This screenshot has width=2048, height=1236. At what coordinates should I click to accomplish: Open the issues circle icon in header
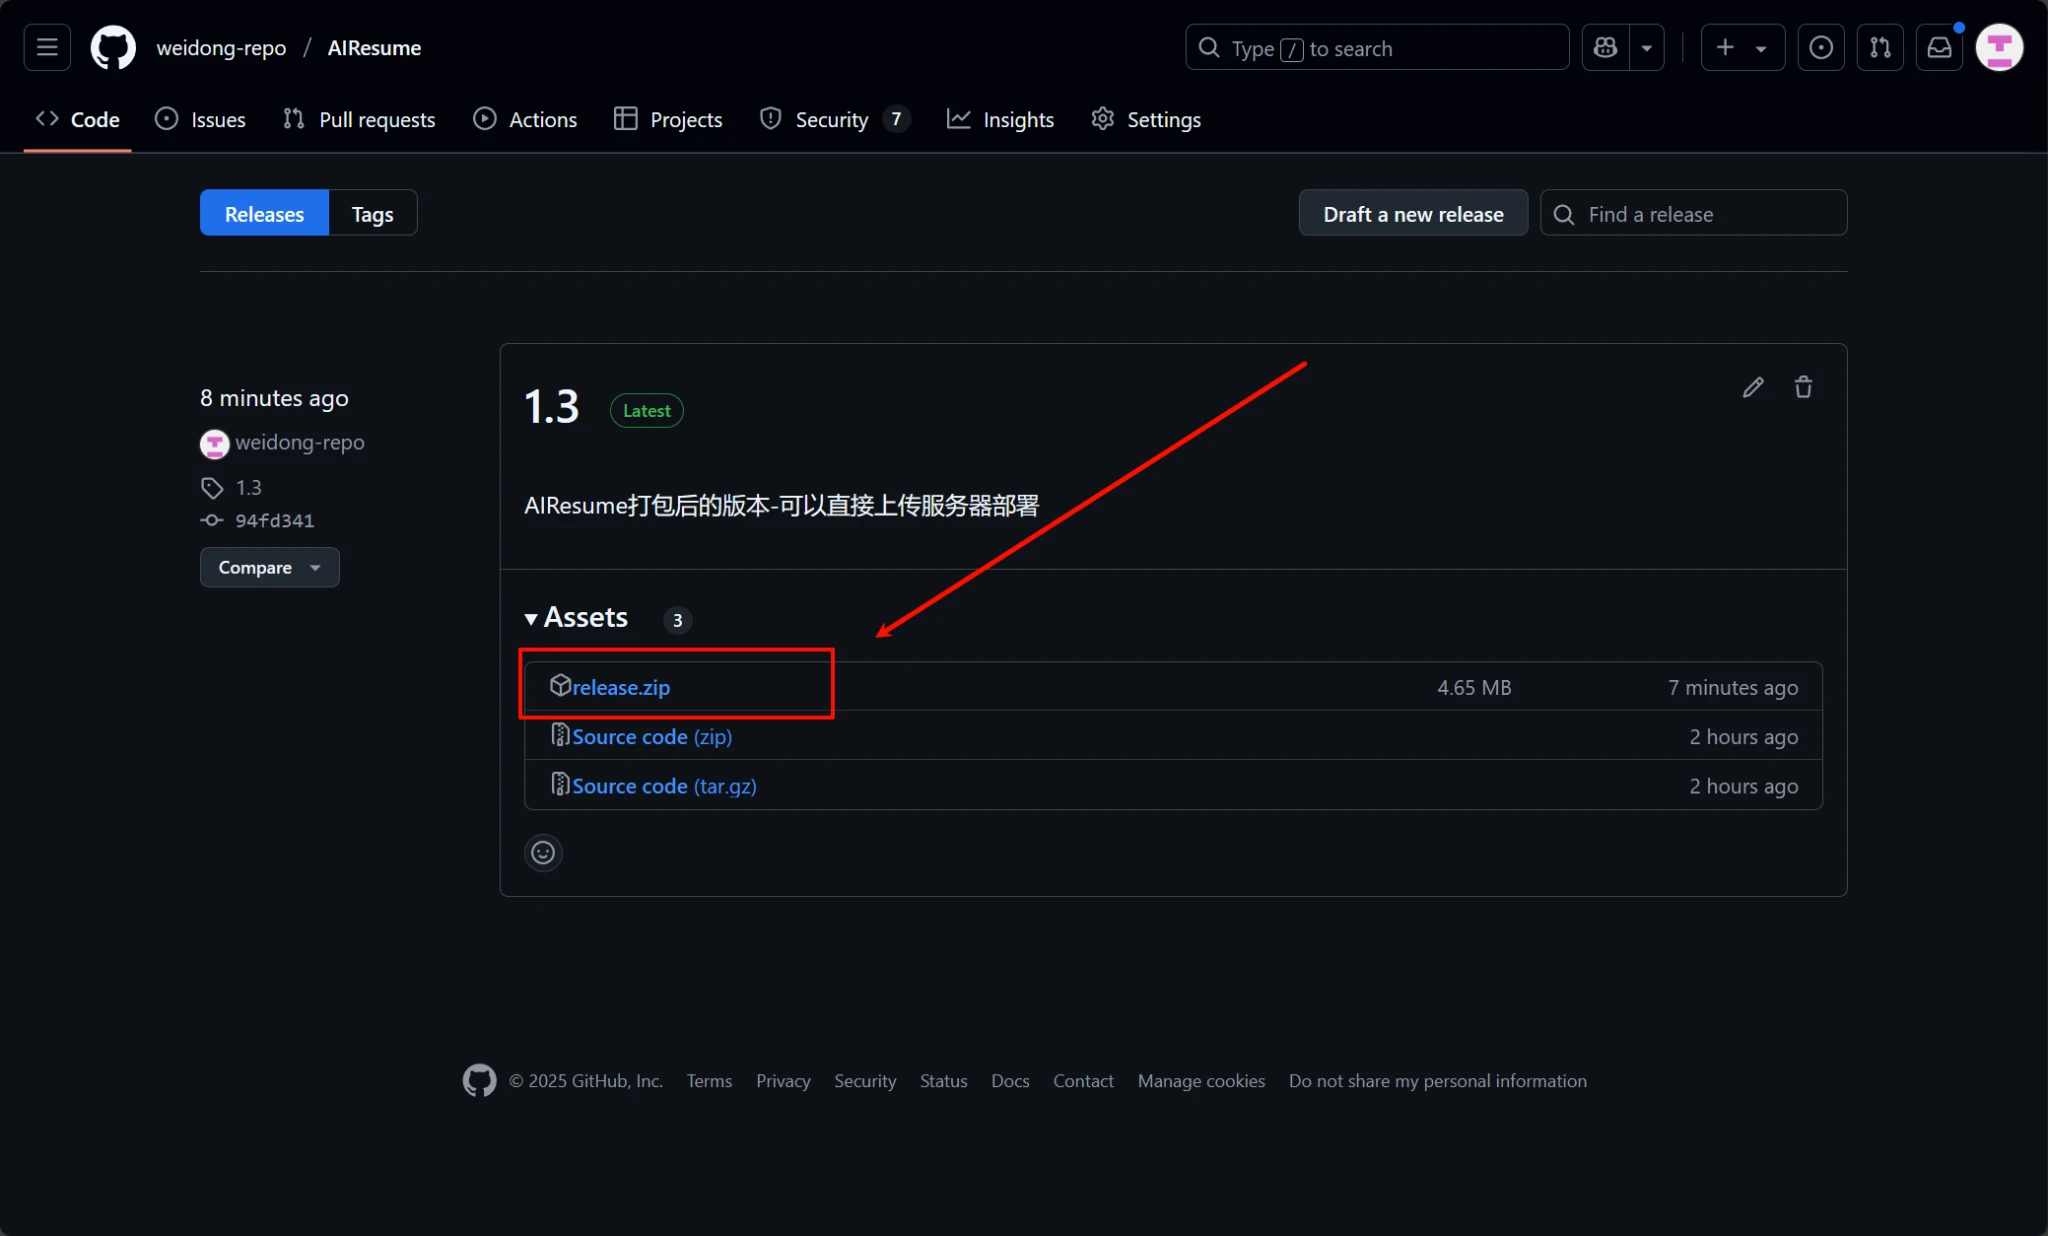(1821, 47)
